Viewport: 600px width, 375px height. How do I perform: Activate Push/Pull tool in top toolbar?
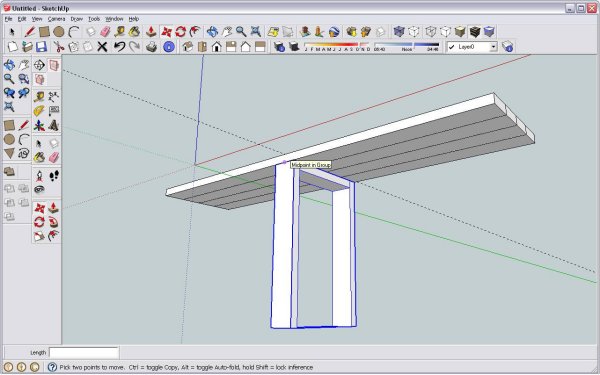(151, 32)
